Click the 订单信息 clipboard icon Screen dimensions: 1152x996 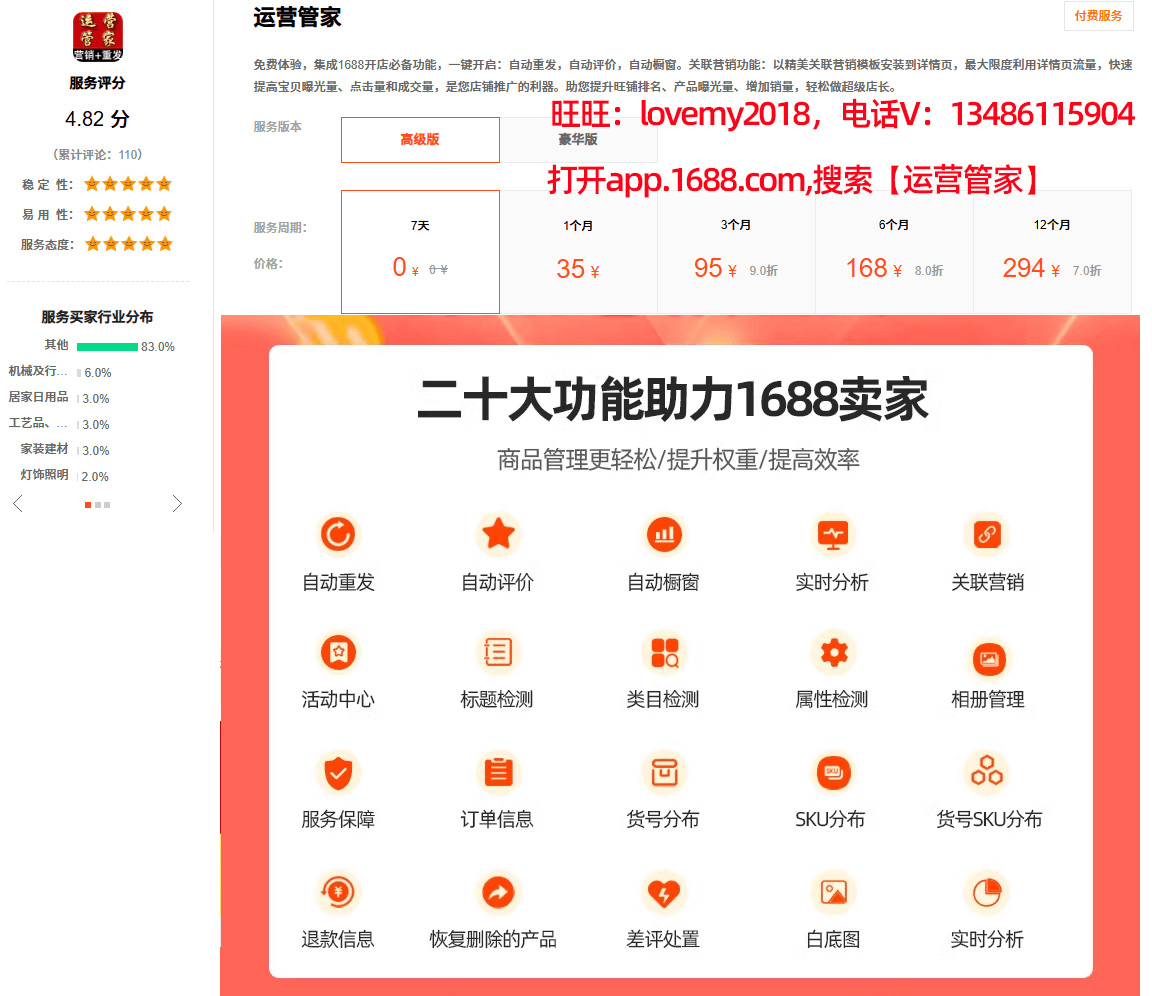498,772
